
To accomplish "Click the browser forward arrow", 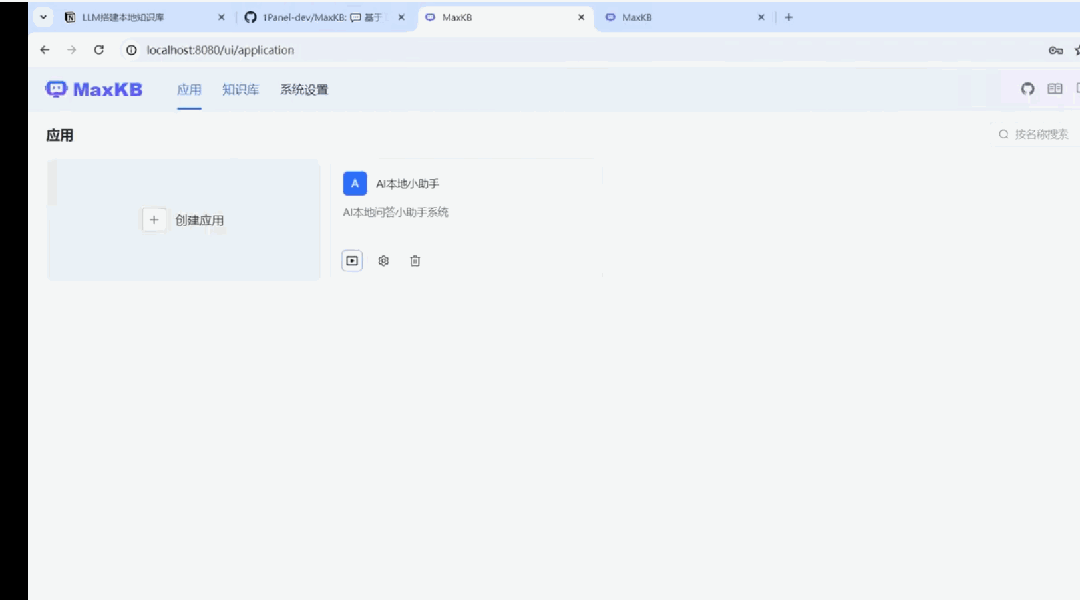I will click(72, 50).
